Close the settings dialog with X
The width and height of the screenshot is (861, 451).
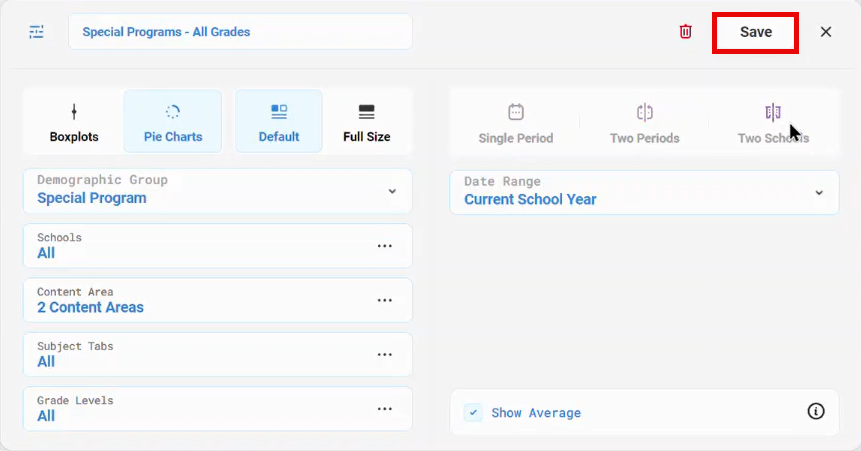826,32
